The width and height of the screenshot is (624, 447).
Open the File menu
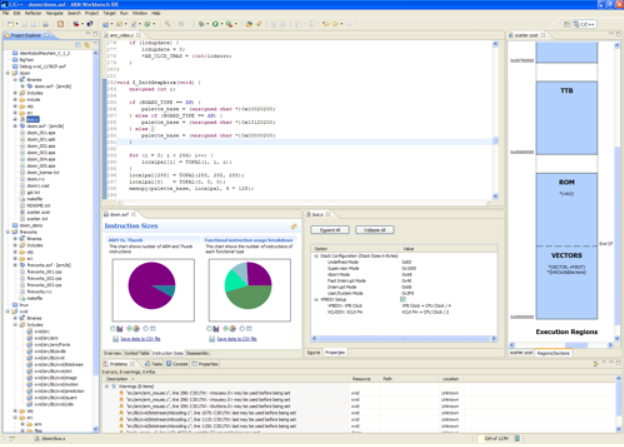click(6, 13)
